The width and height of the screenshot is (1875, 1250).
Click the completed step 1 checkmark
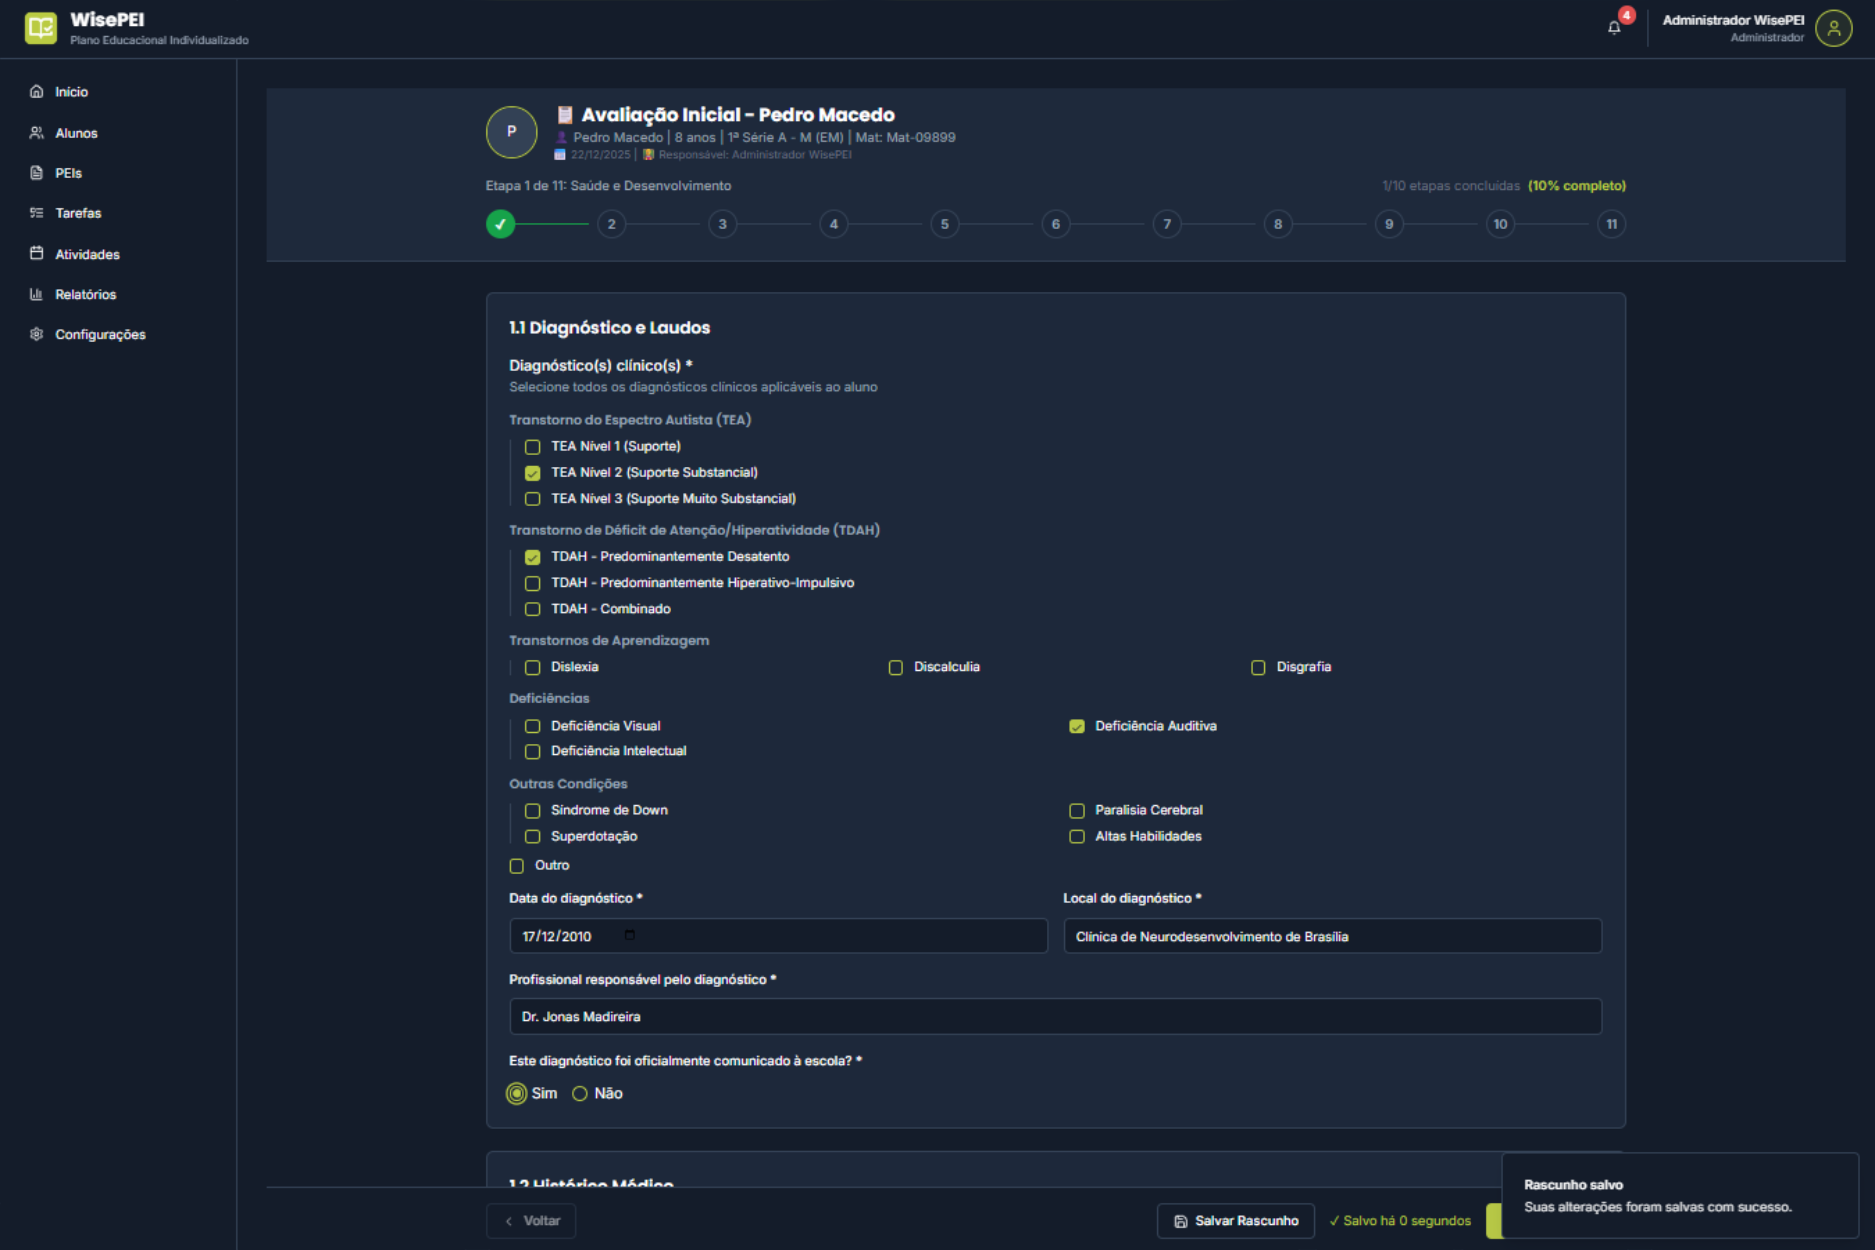(501, 224)
